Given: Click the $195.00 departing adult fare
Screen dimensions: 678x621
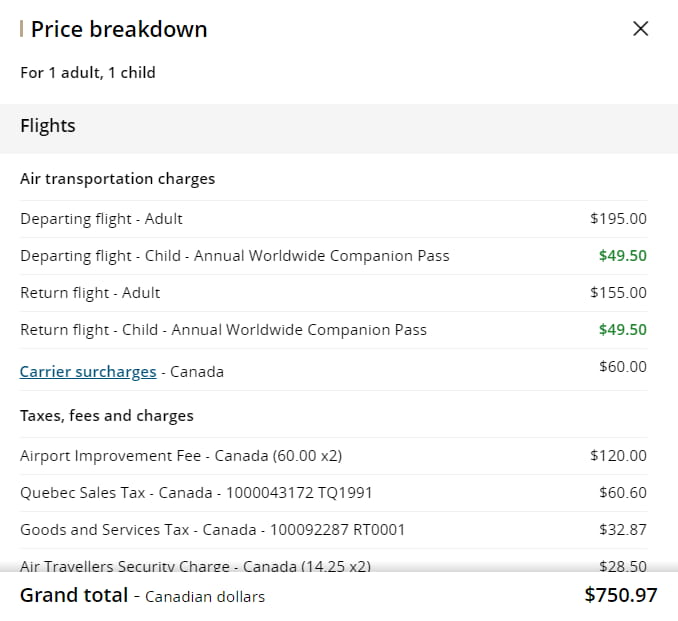Looking at the screenshot, I should click(618, 219).
